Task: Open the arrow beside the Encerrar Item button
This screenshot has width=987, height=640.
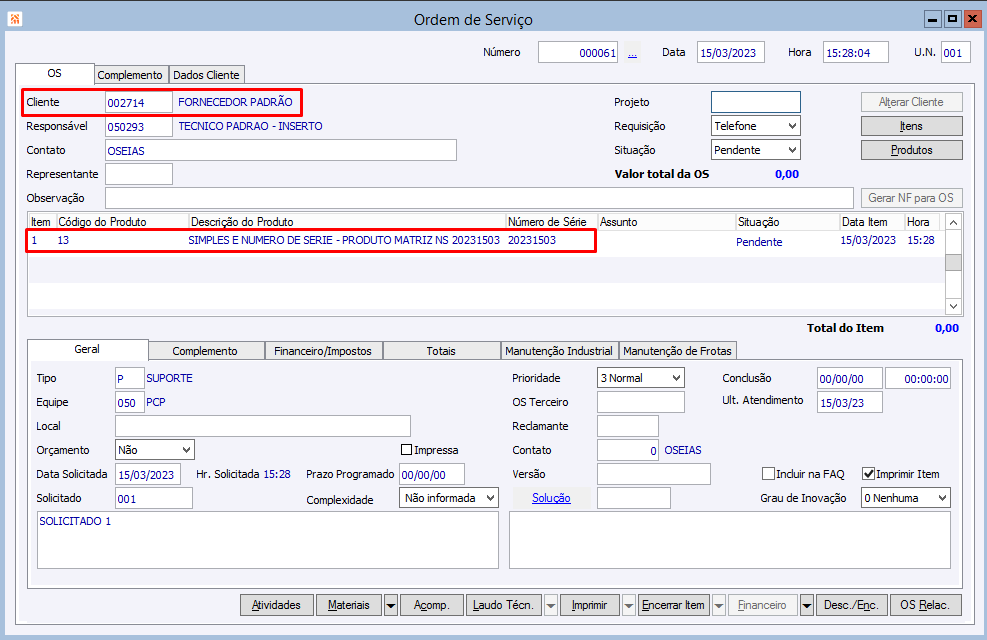Action: pyautogui.click(x=719, y=605)
